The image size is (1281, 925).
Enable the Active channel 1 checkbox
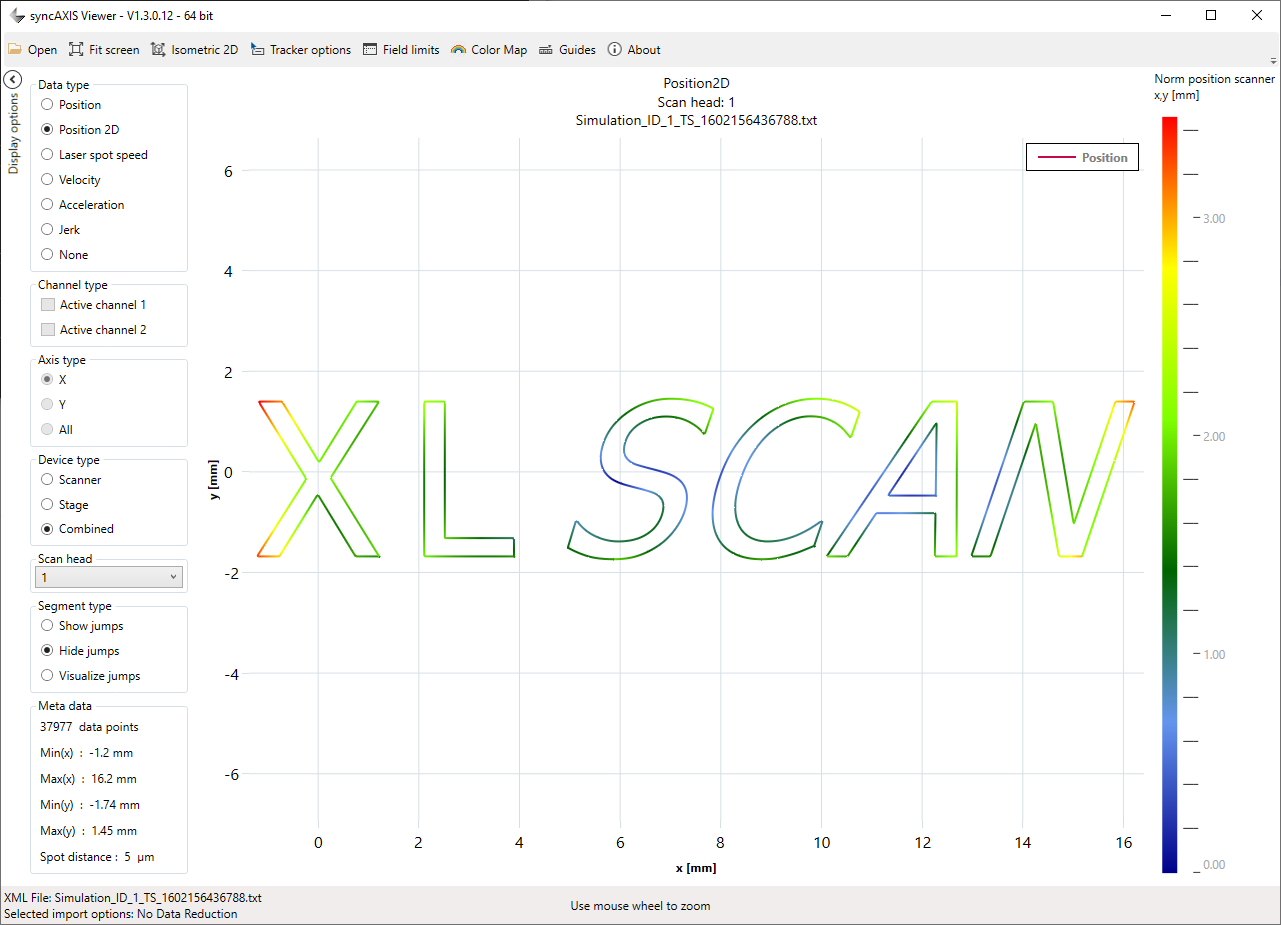coord(47,305)
